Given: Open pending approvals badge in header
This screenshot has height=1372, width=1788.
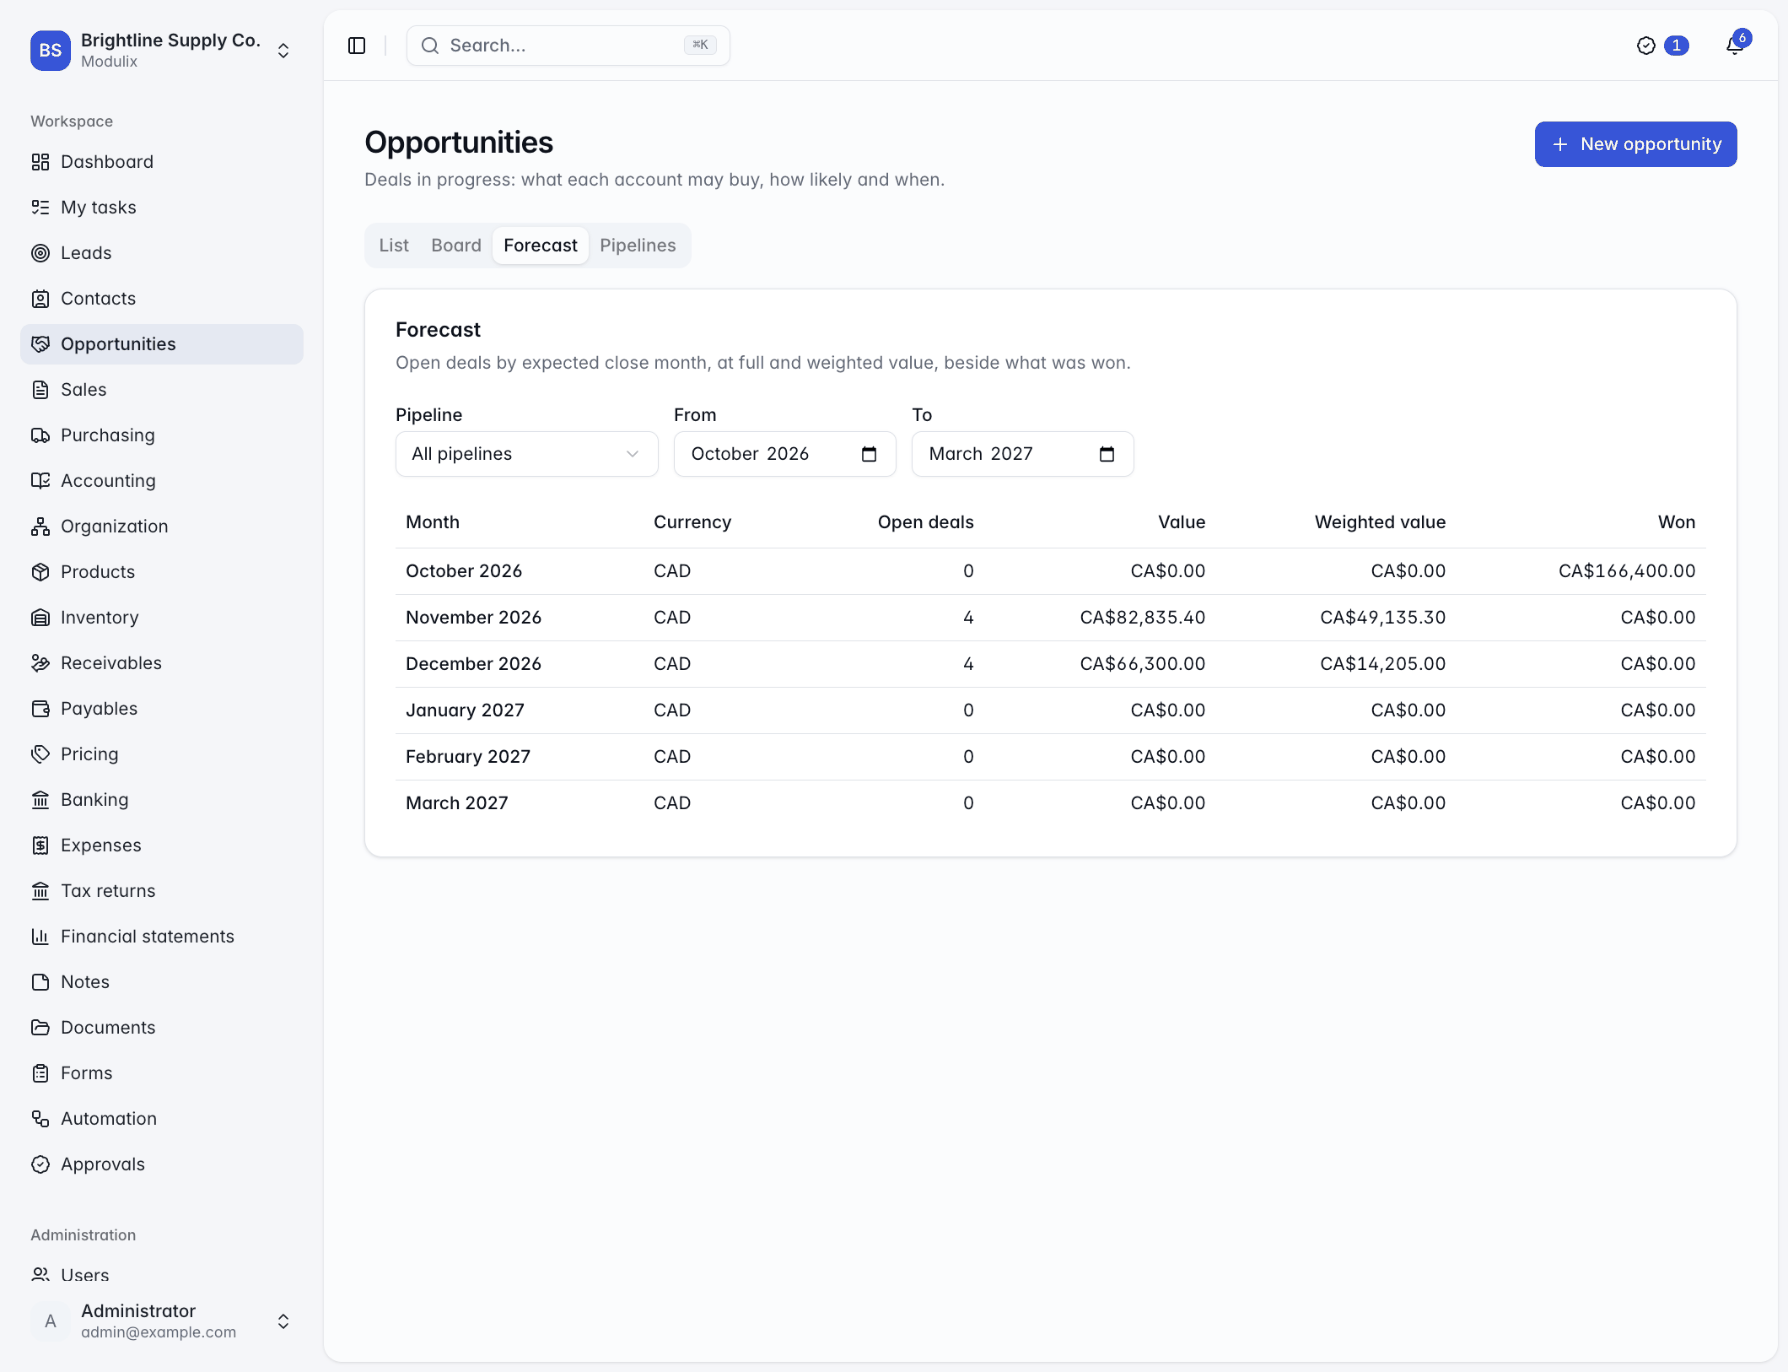Looking at the screenshot, I should click(x=1662, y=45).
